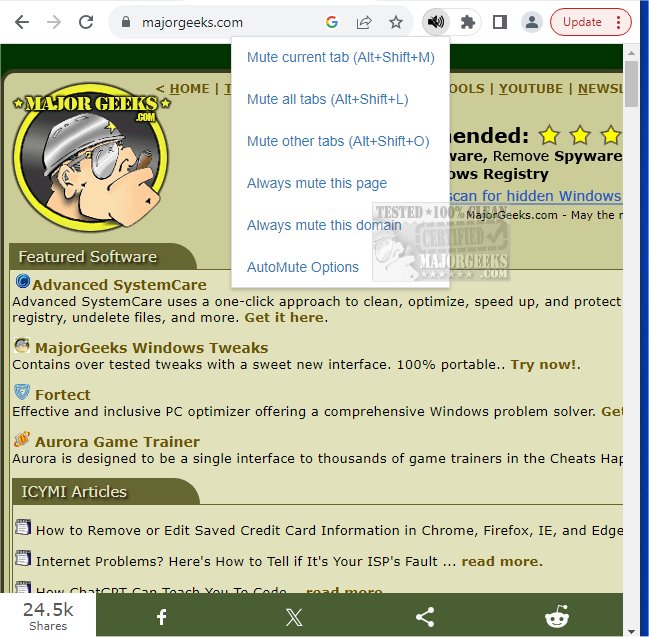Viewport: 649px width, 637px height.
Task: Click the share page icon in address bar
Action: [x=364, y=22]
